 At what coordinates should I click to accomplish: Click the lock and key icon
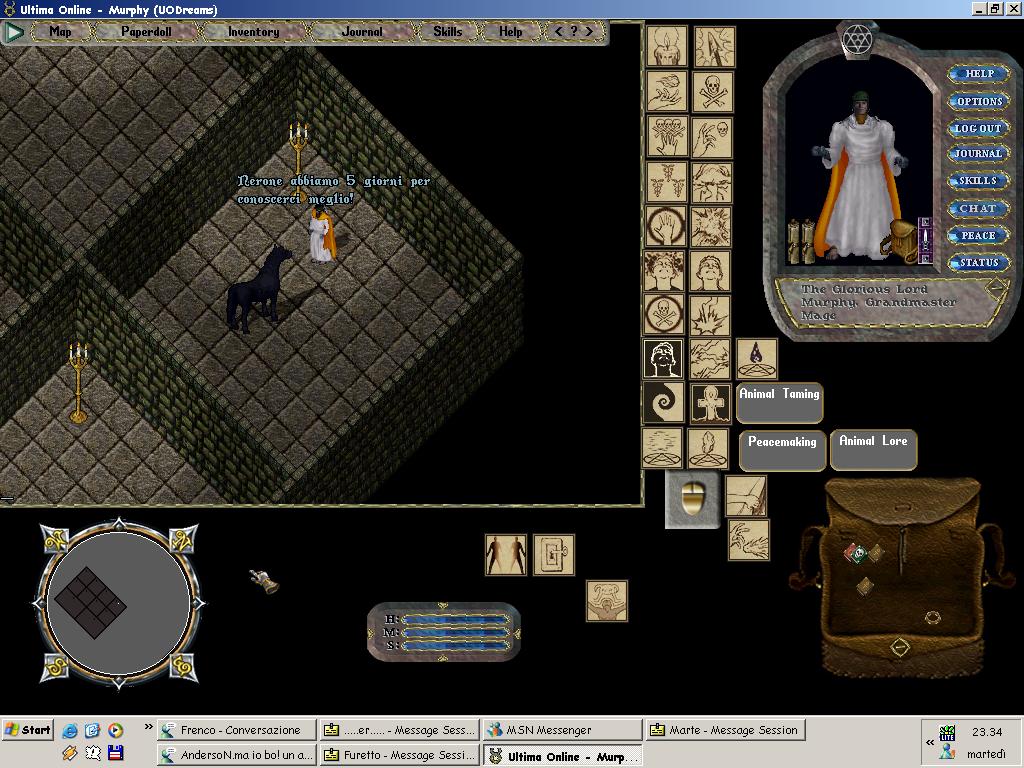pos(554,555)
